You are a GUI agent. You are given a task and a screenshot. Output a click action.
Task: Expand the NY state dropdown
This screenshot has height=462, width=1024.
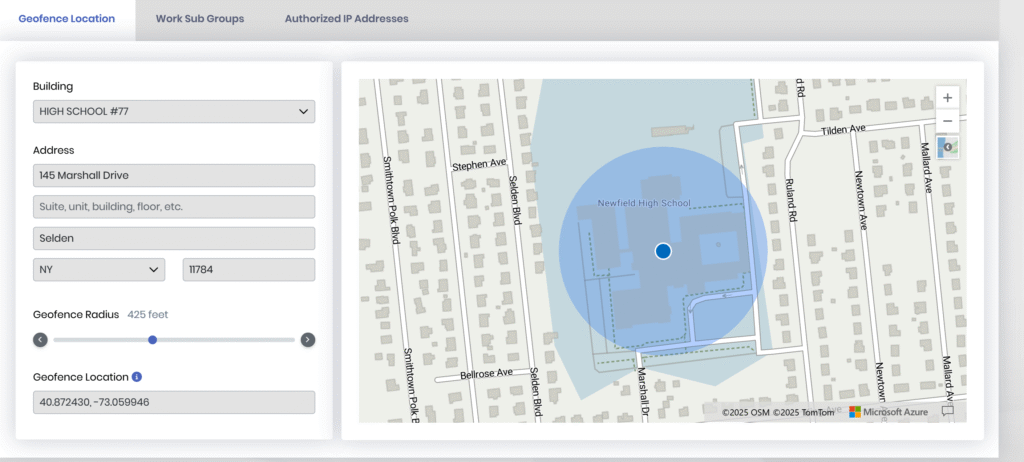(99, 270)
